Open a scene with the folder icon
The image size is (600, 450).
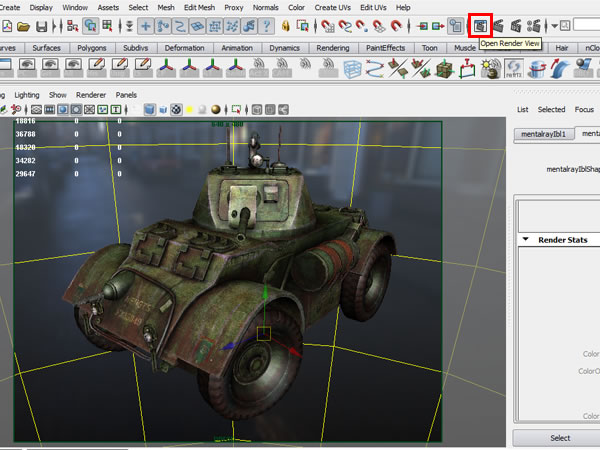23,26
